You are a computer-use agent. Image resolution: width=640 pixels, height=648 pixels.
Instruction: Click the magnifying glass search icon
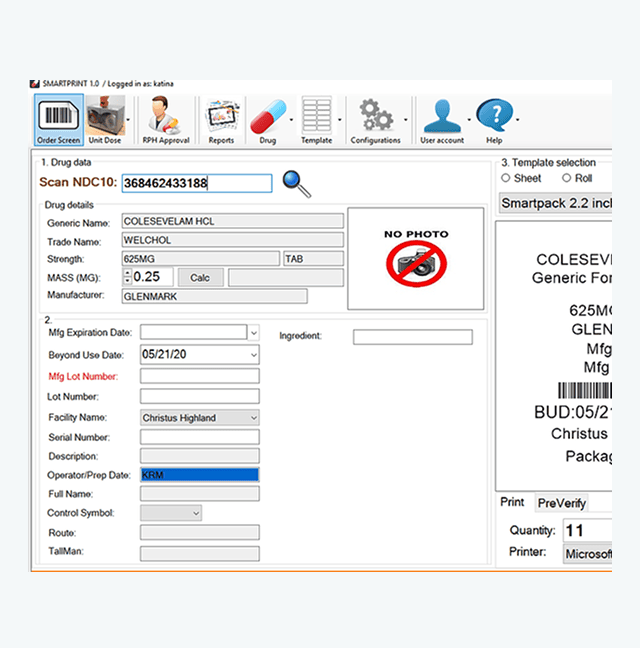click(x=296, y=183)
